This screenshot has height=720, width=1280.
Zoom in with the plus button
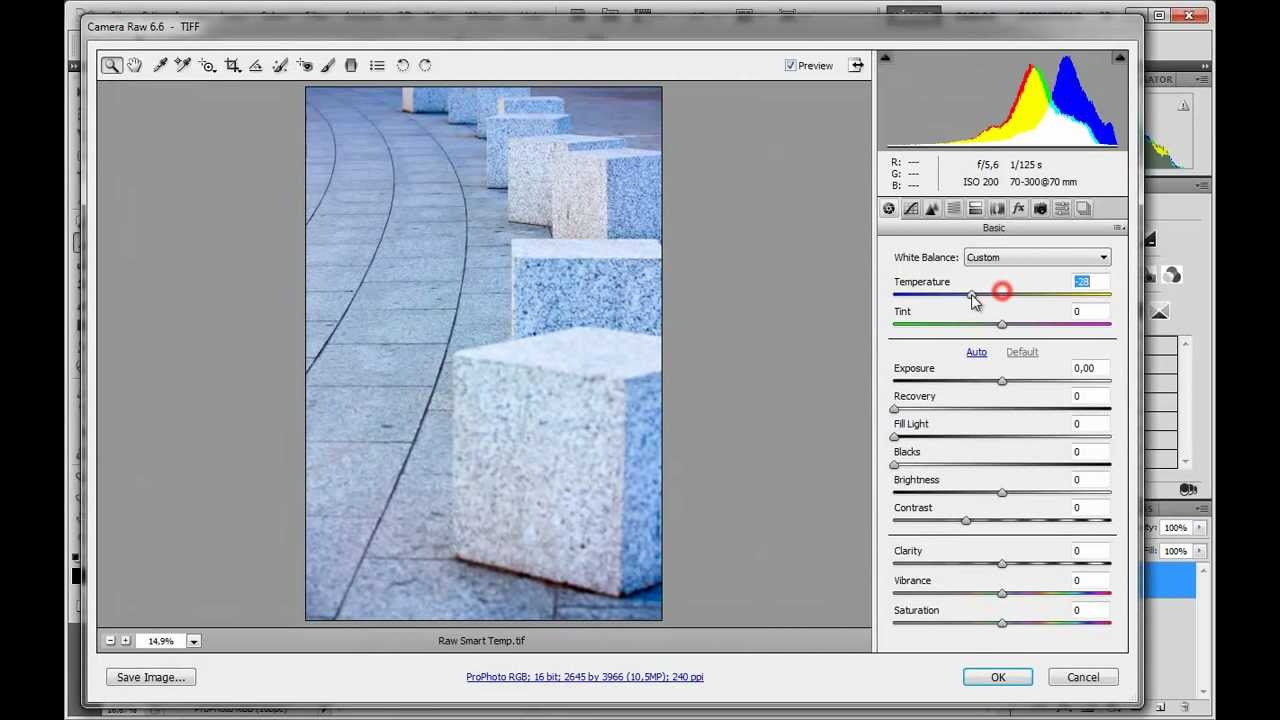pyautogui.click(x=125, y=641)
